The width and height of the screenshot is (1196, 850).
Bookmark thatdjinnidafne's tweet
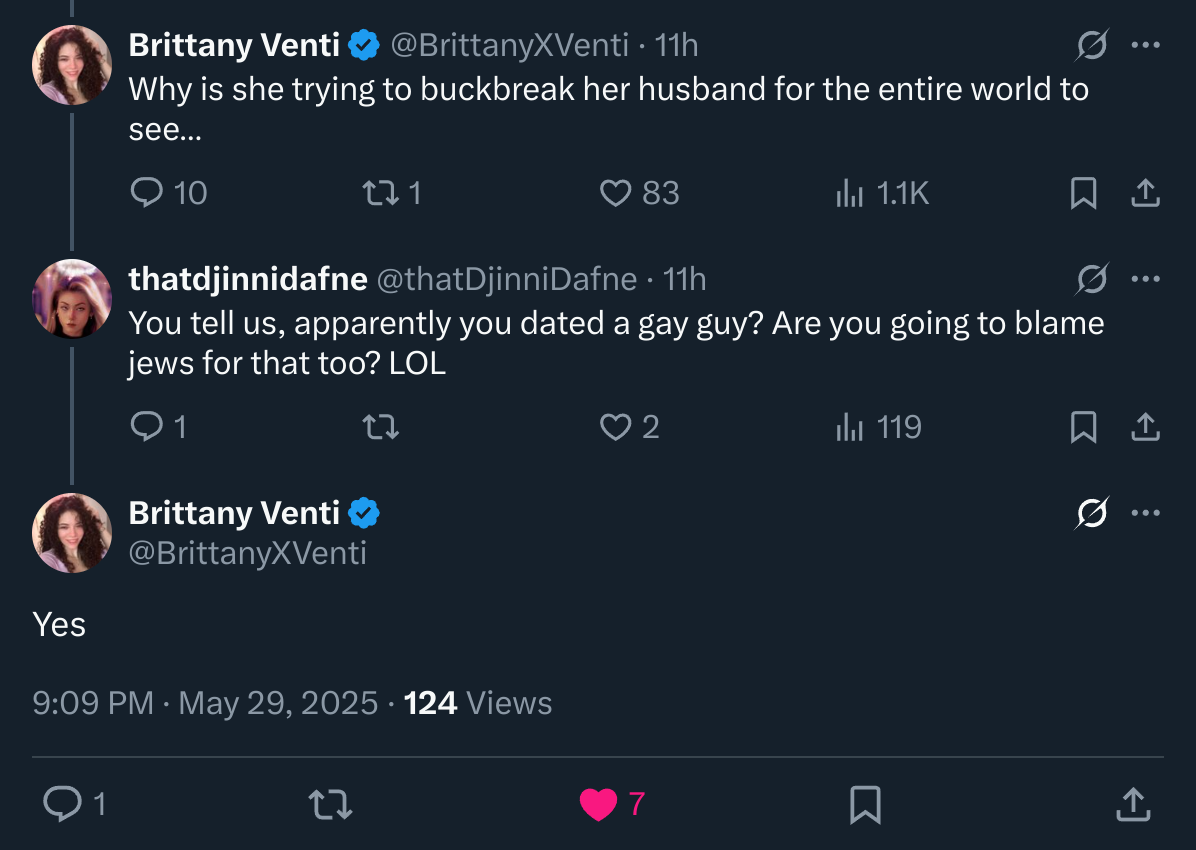click(1083, 428)
